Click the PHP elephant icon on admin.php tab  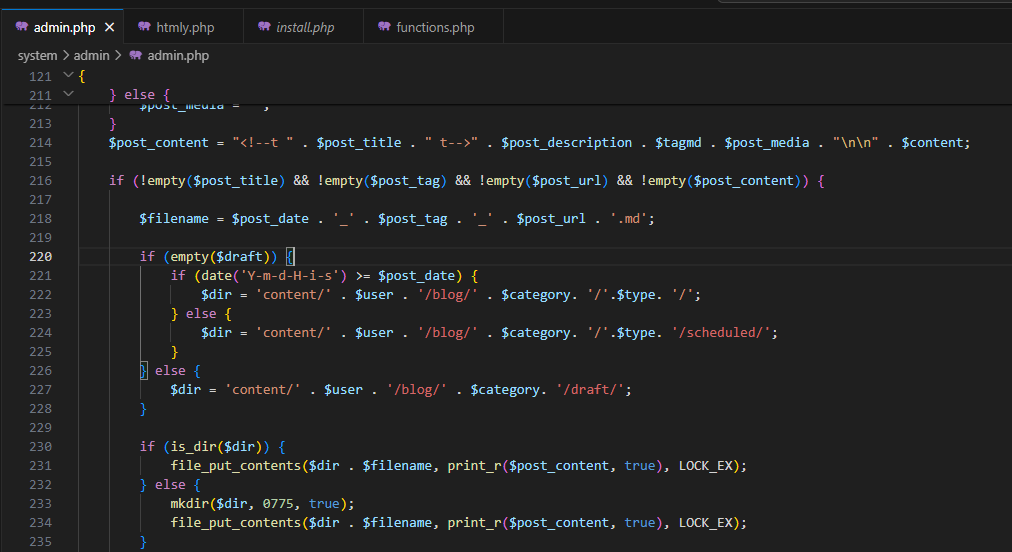(21, 27)
